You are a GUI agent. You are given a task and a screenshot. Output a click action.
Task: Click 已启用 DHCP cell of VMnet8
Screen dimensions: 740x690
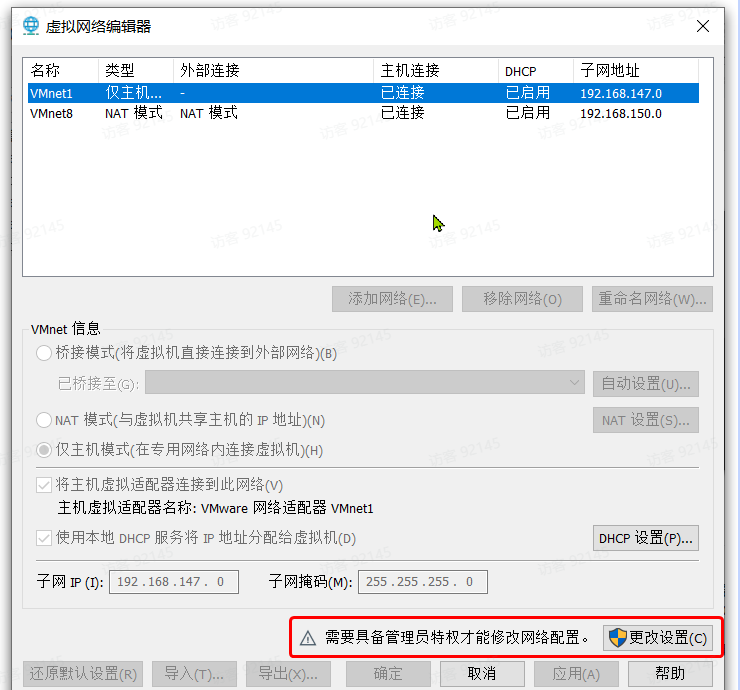click(528, 113)
